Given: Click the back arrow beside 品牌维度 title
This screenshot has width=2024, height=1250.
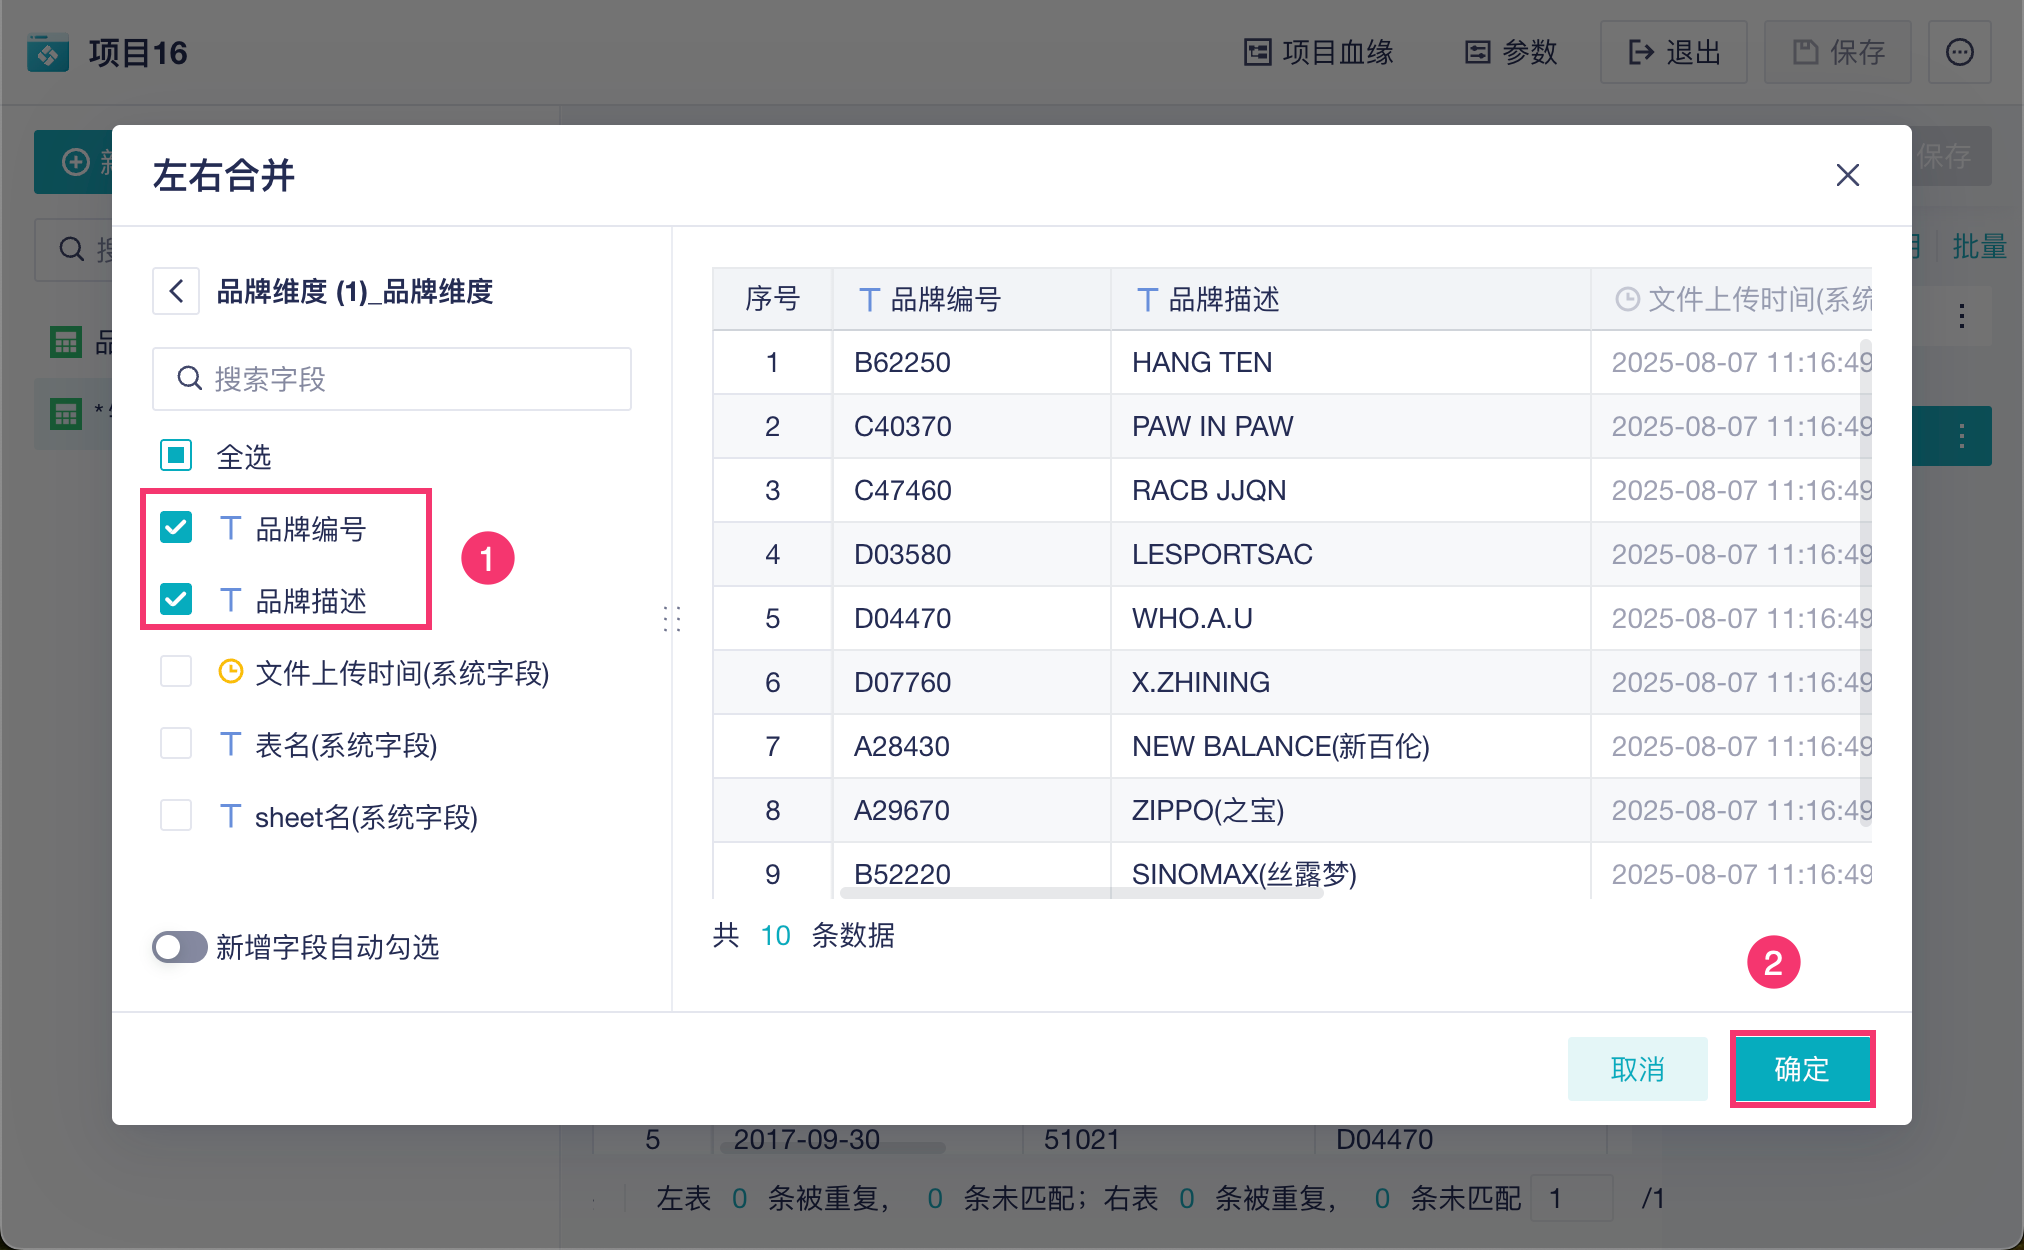Looking at the screenshot, I should click(176, 291).
